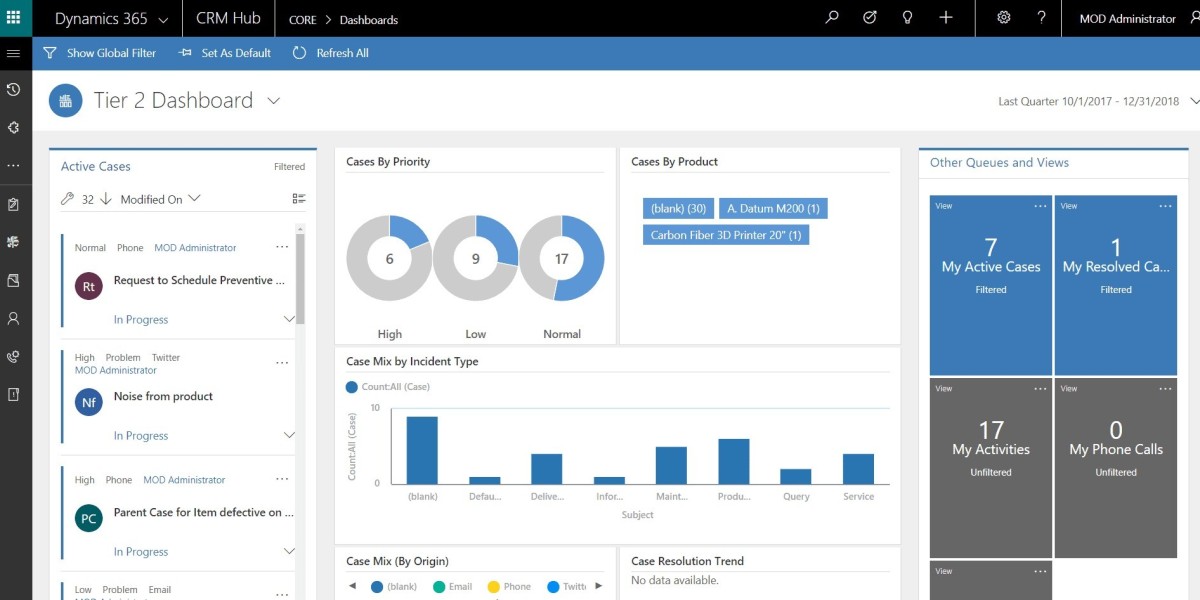Toggle the Twitter origin legend entry
1200x600 pixels.
coord(567,587)
